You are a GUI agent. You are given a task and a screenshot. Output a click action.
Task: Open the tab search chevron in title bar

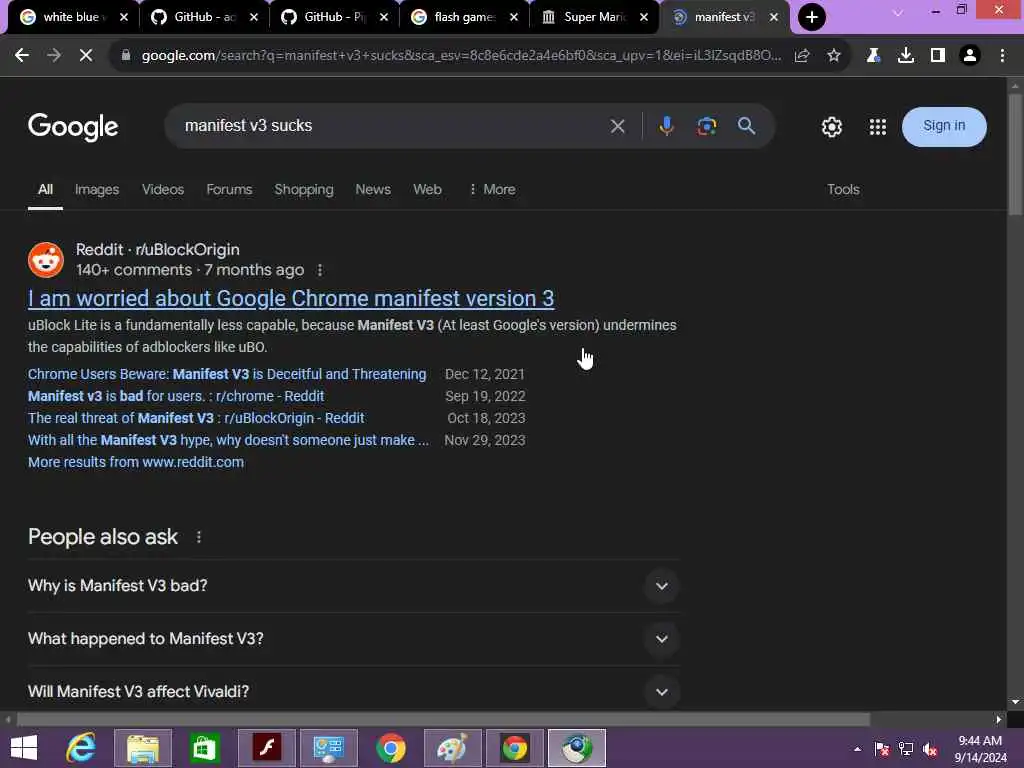898,12
